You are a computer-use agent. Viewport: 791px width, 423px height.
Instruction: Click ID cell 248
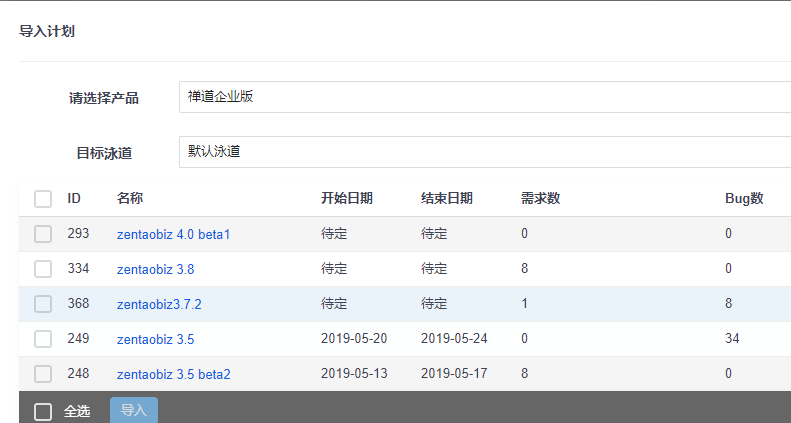pos(78,374)
